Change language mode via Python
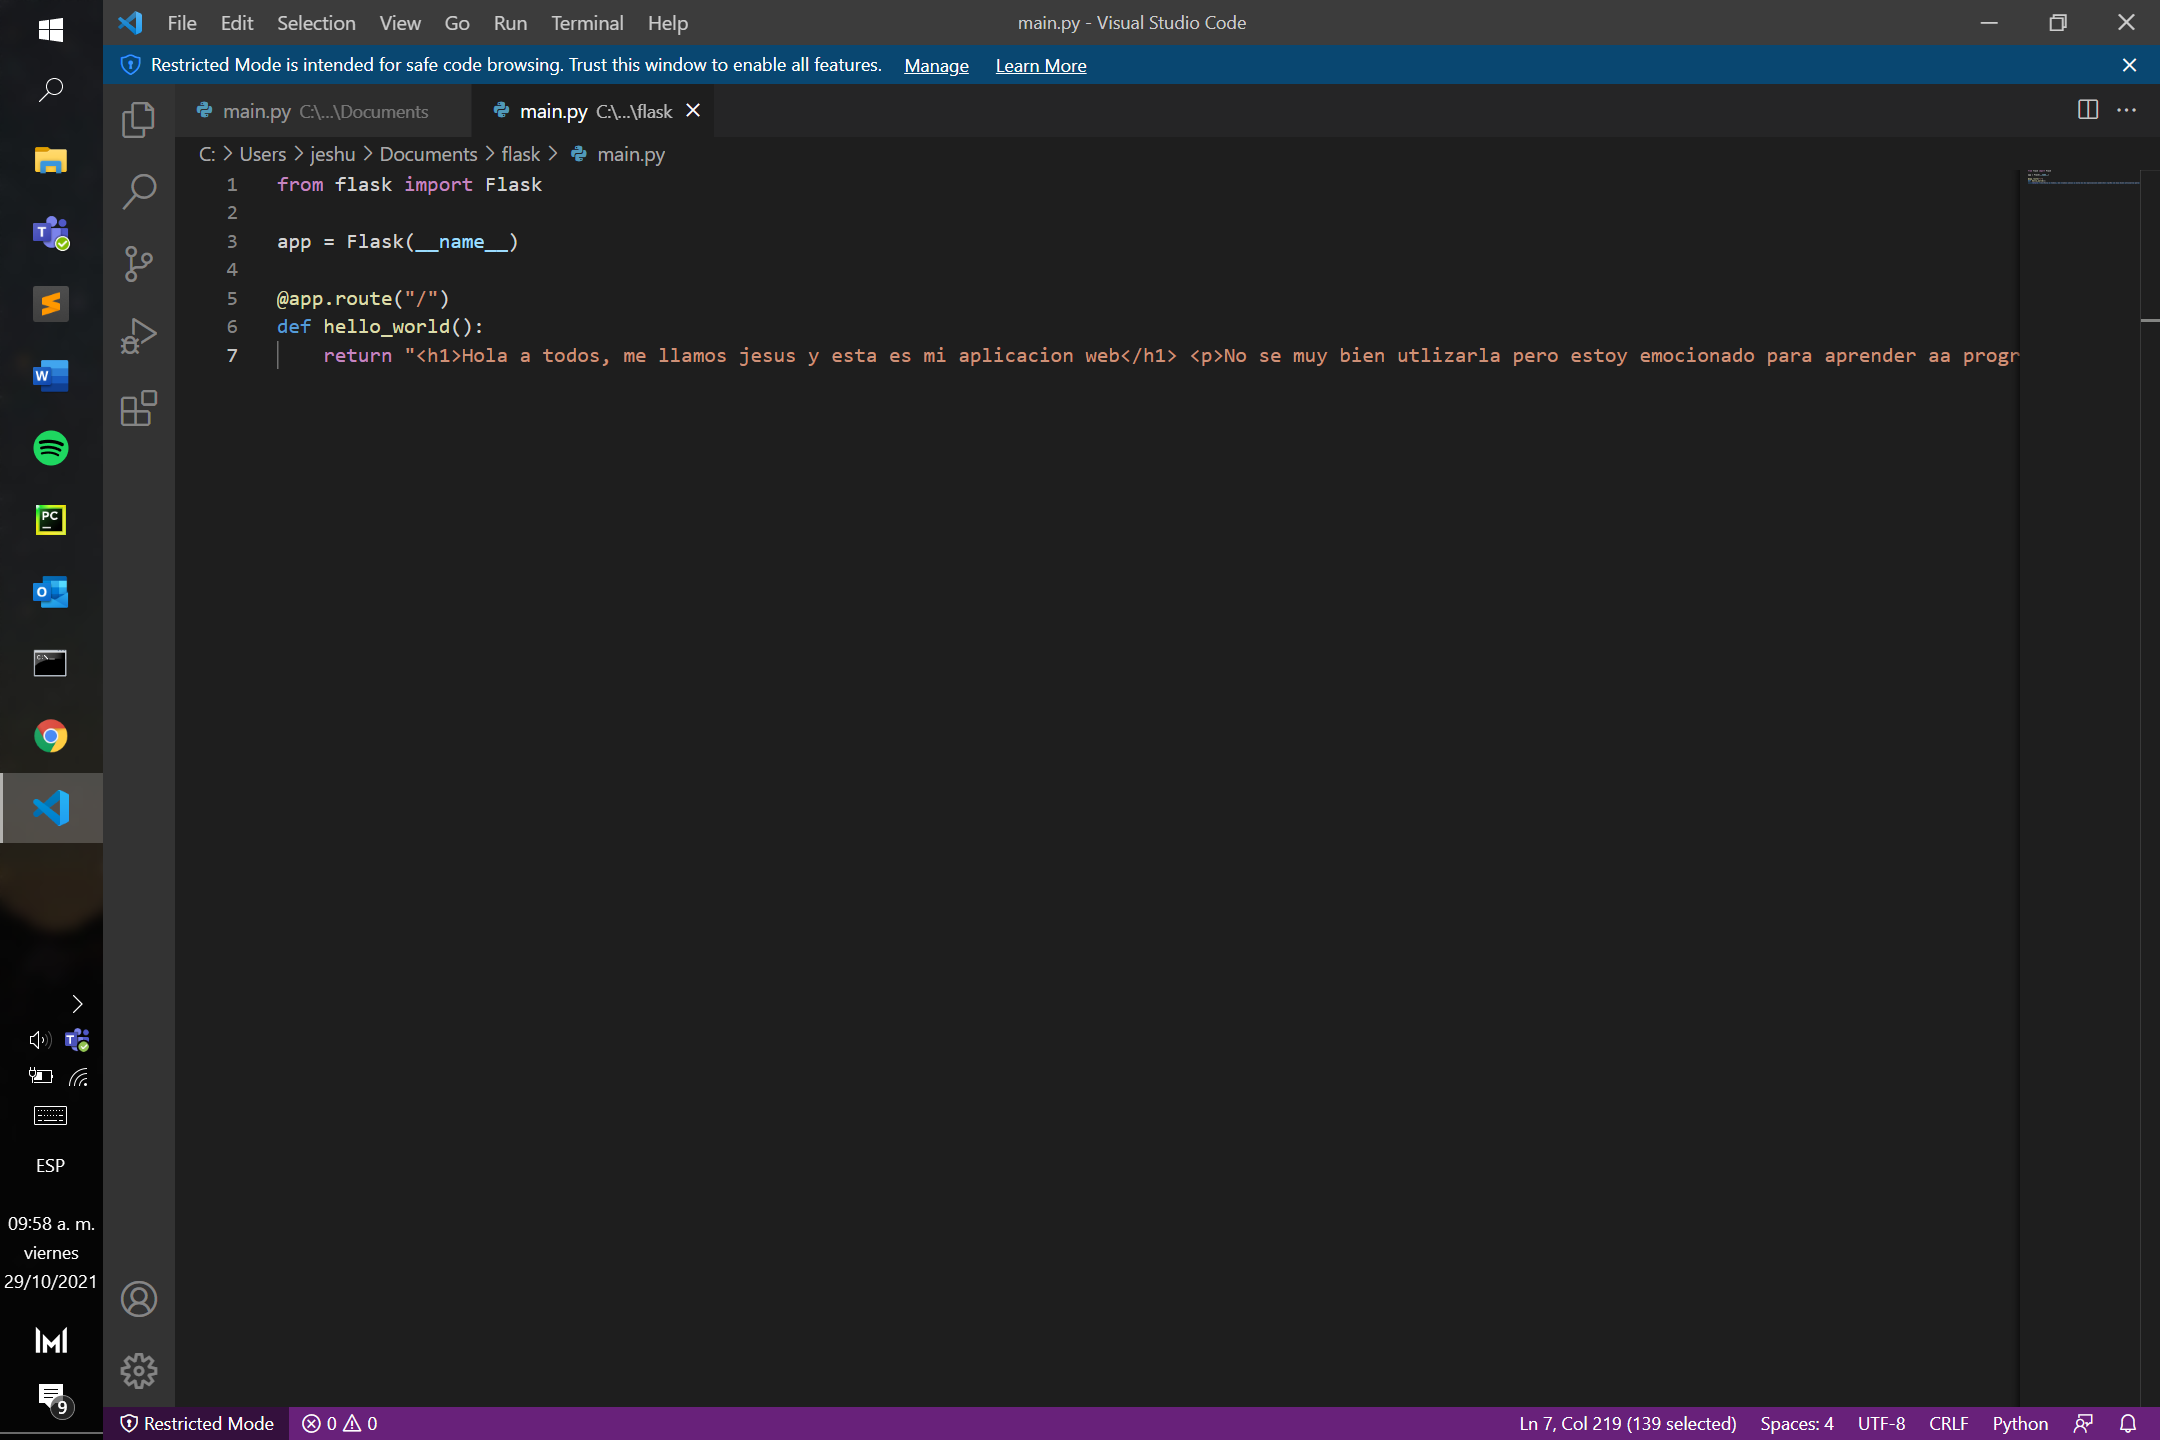 click(x=2020, y=1423)
